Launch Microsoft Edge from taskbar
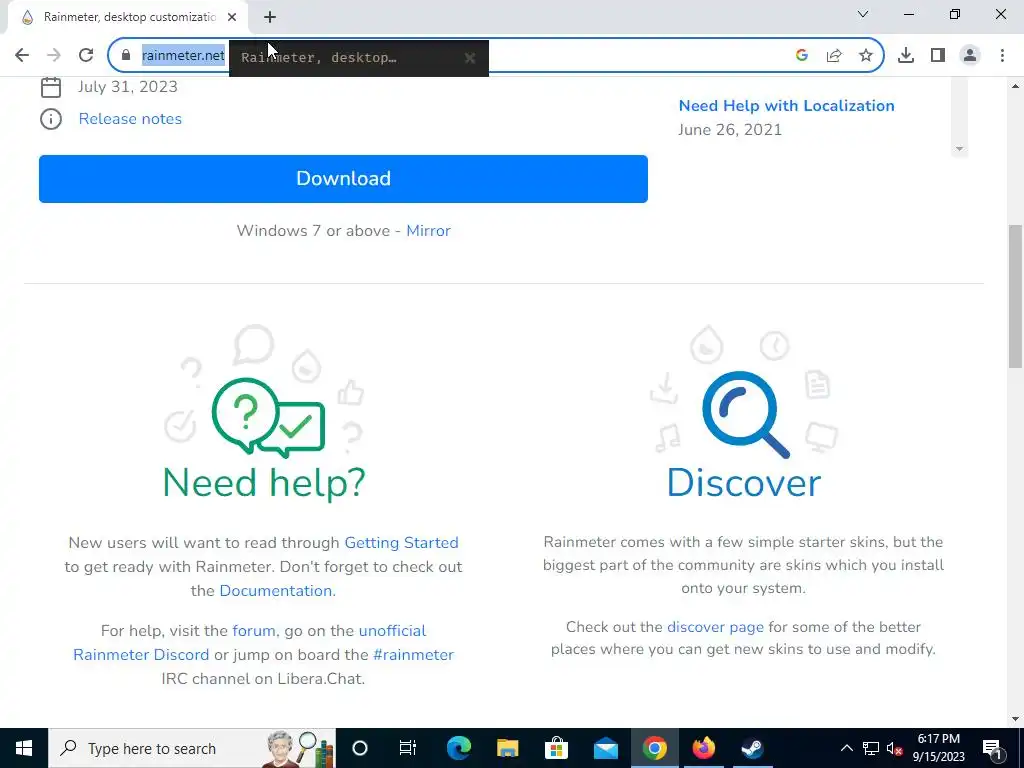 (458, 748)
